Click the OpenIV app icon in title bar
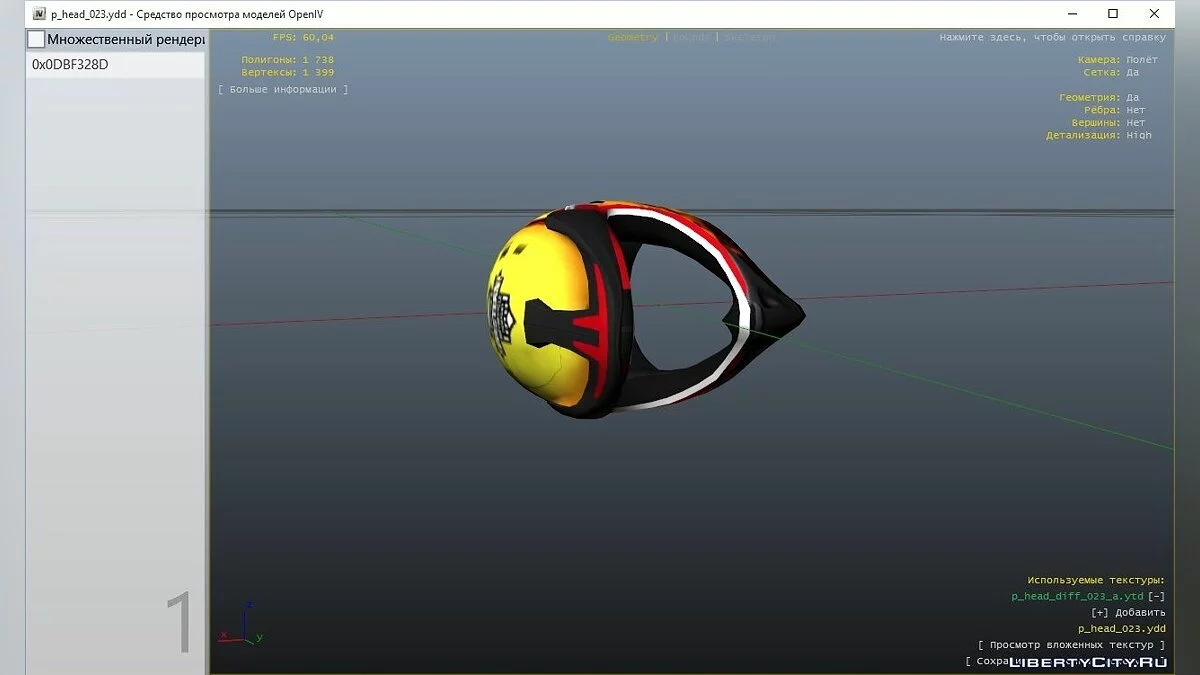 (39, 14)
